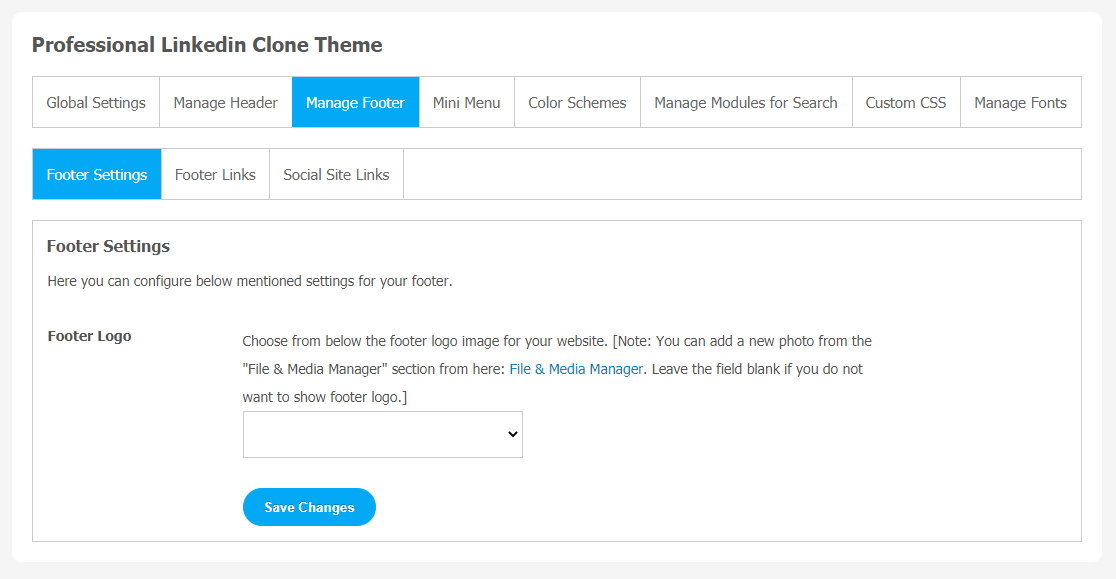This screenshot has width=1116, height=579.
Task: Click the Save Changes button
Action: [x=309, y=507]
